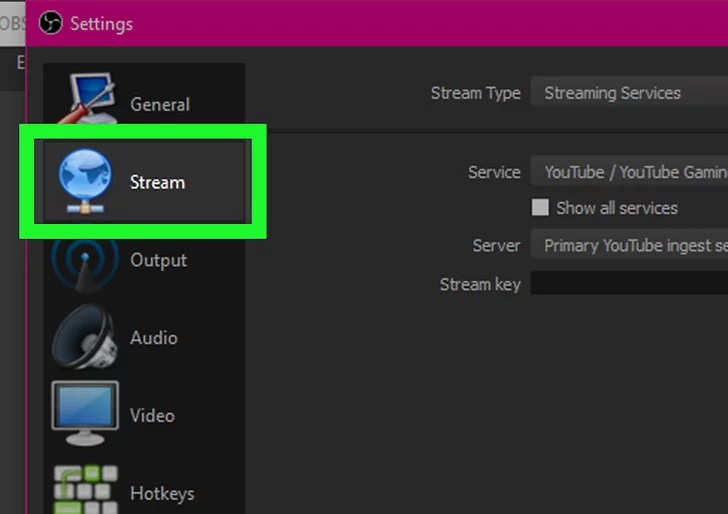Click the General wrench and monitor icon
Screen dimensions: 728x514
coord(87,100)
